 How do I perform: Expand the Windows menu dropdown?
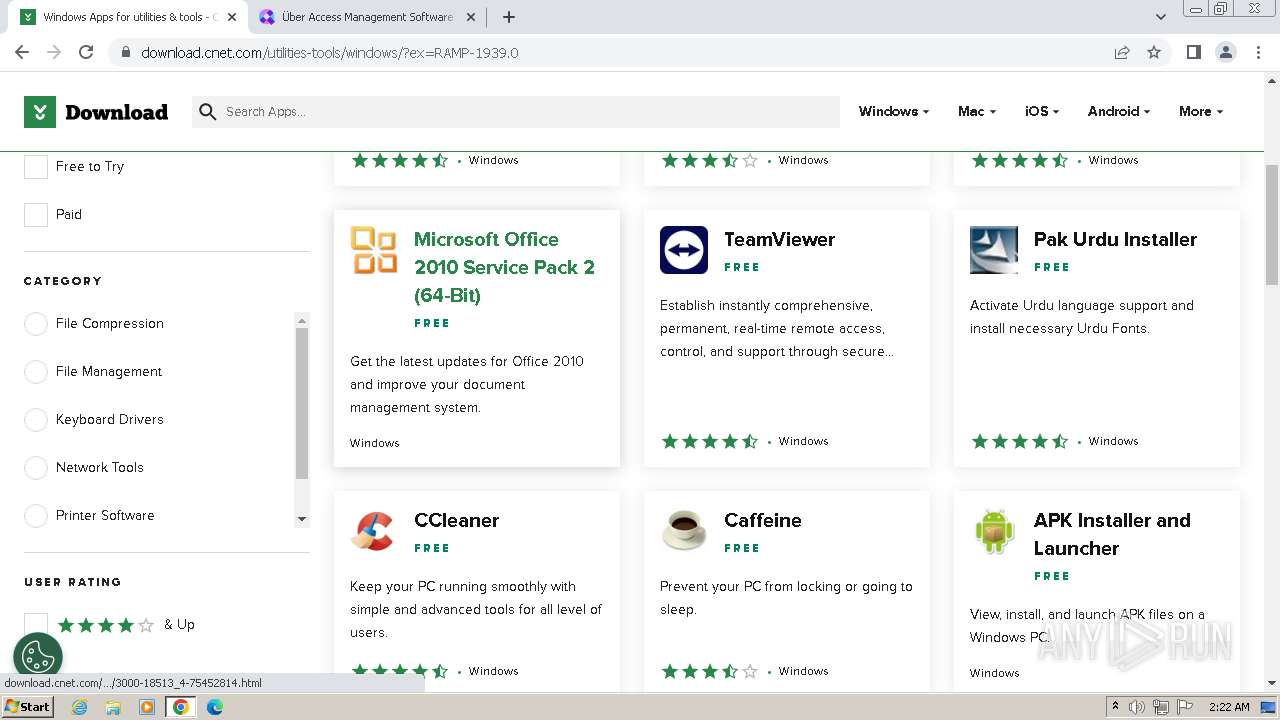[x=894, y=112]
